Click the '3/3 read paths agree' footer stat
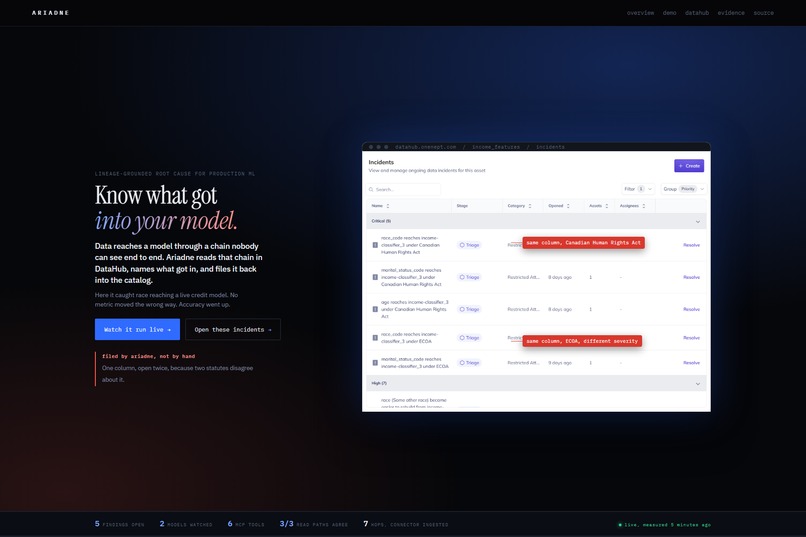Viewport: 806px width, 537px height. coord(314,524)
